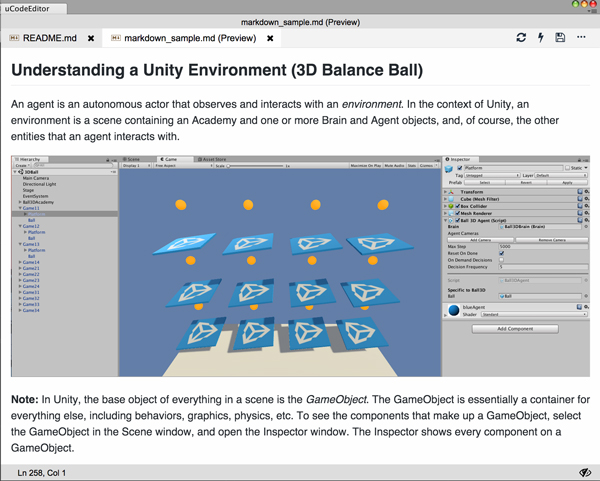Click the green window button
The height and width of the screenshot is (481, 600).
pyautogui.click(x=575, y=4)
